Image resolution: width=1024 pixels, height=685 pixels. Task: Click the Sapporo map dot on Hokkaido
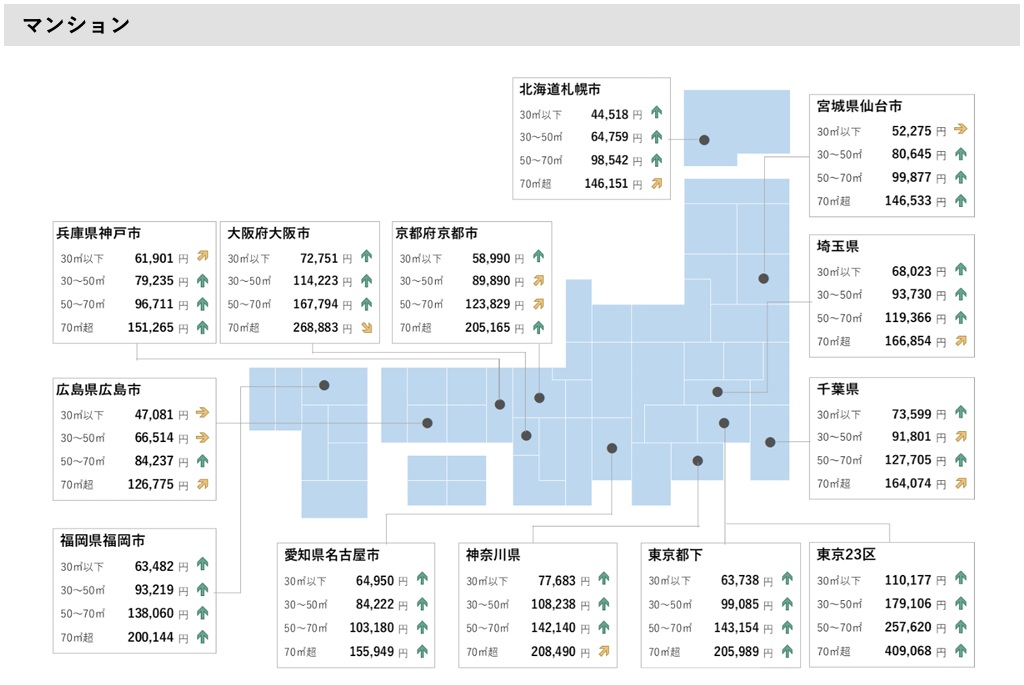pyautogui.click(x=704, y=140)
